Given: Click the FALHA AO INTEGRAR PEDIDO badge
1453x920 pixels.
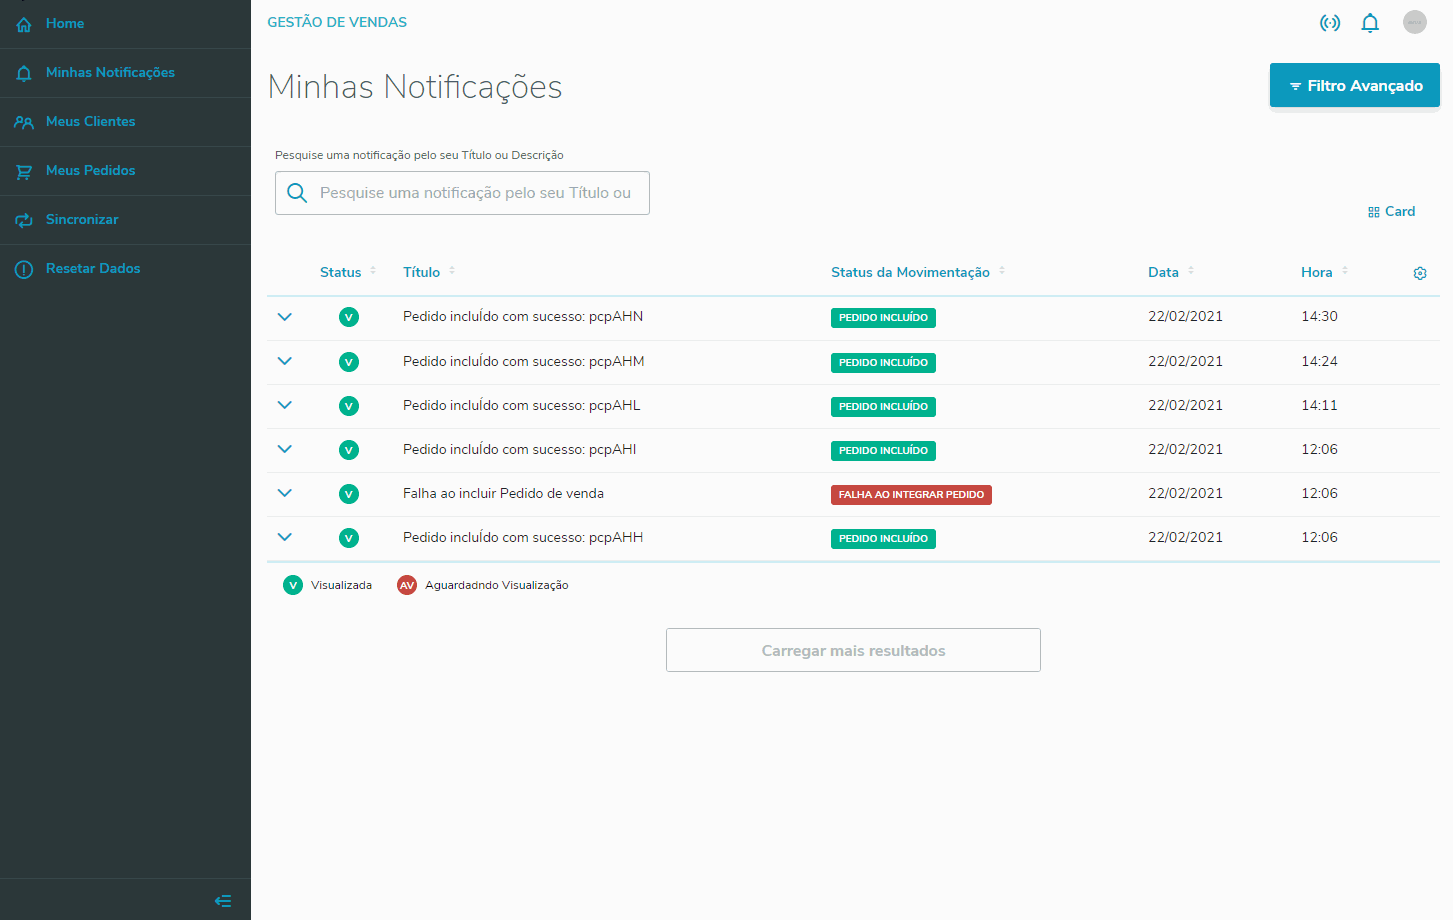Looking at the screenshot, I should (x=911, y=495).
